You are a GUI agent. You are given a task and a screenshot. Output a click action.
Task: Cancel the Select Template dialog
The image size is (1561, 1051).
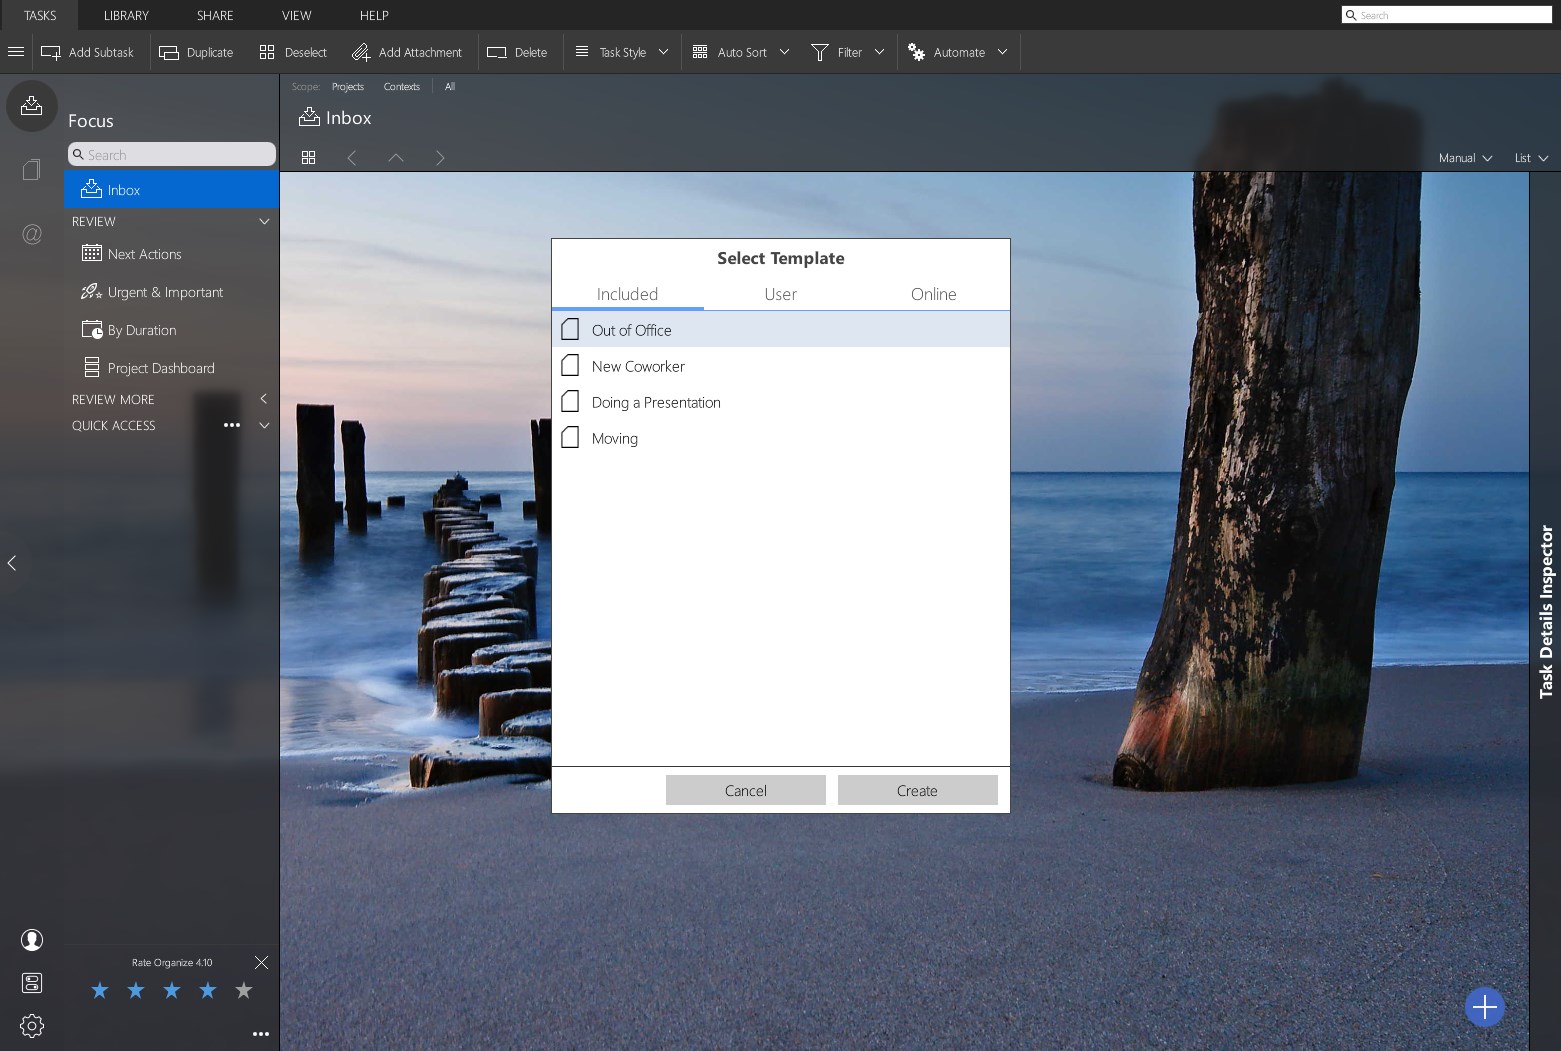tap(745, 790)
